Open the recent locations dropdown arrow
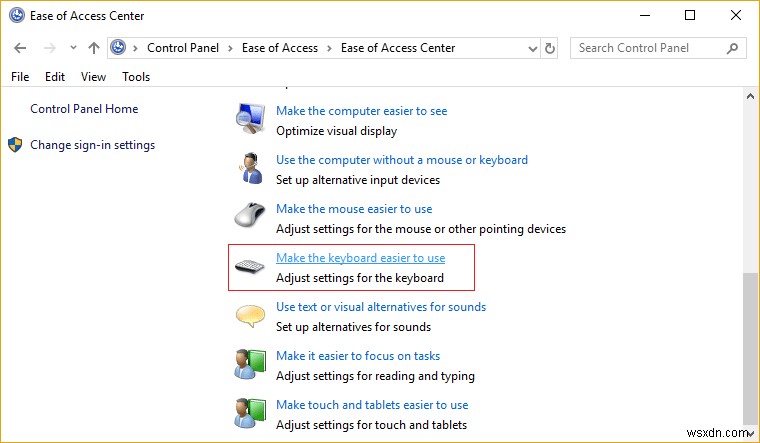 [72, 48]
